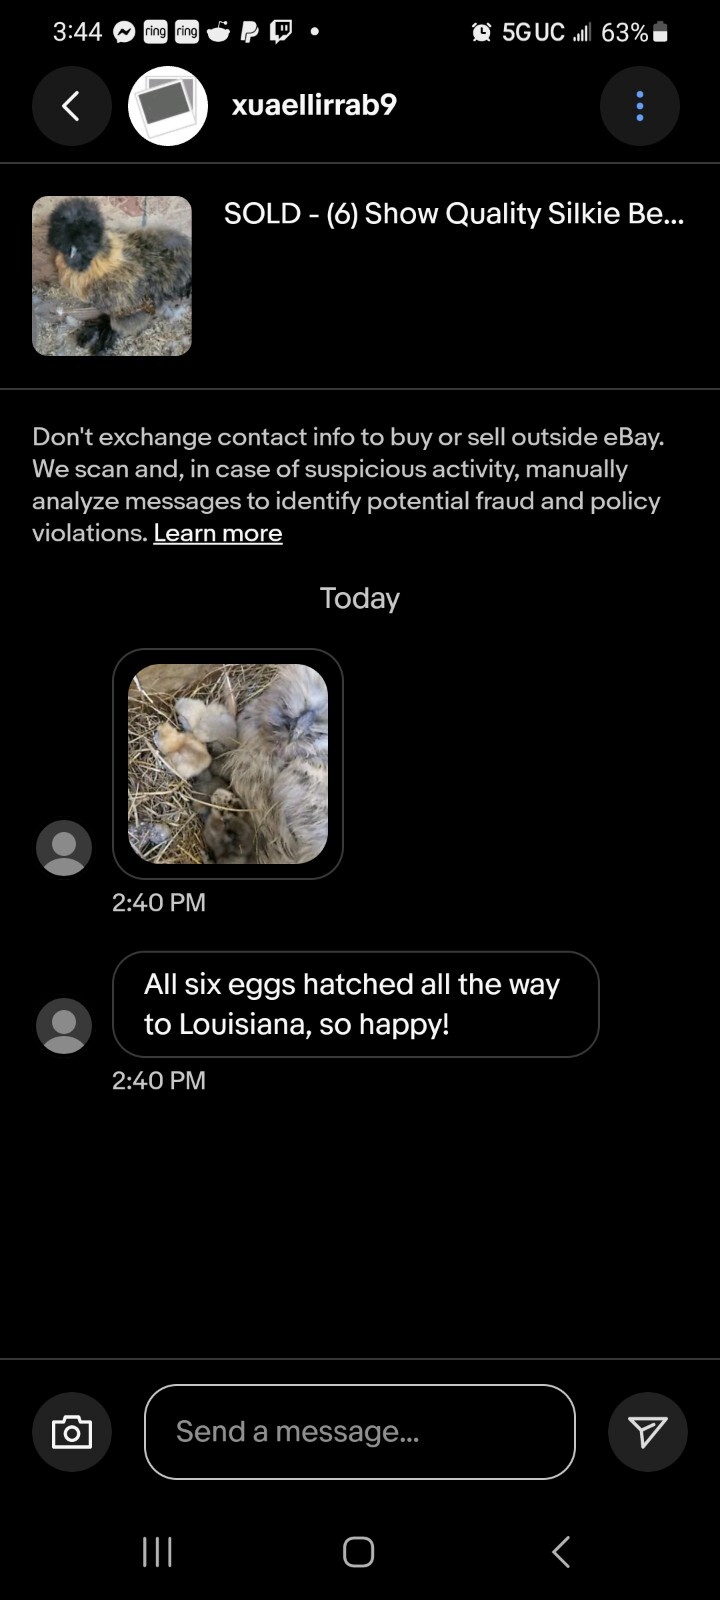This screenshot has width=720, height=1600.
Task: Open the SOLD Show Quality Silkie listing title
Action: [x=454, y=213]
